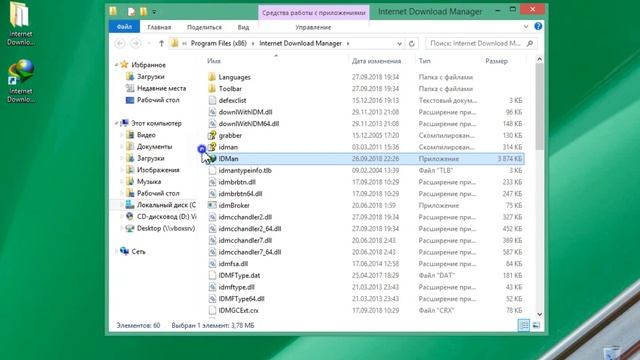Select idmantypeinfo.tlb file icon

coord(212,170)
